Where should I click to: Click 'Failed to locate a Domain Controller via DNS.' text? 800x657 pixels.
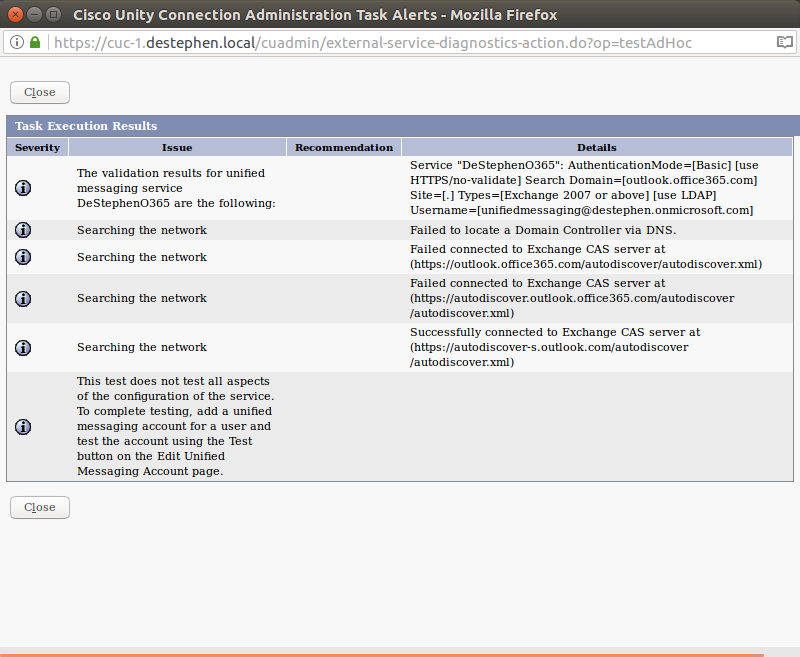543,230
